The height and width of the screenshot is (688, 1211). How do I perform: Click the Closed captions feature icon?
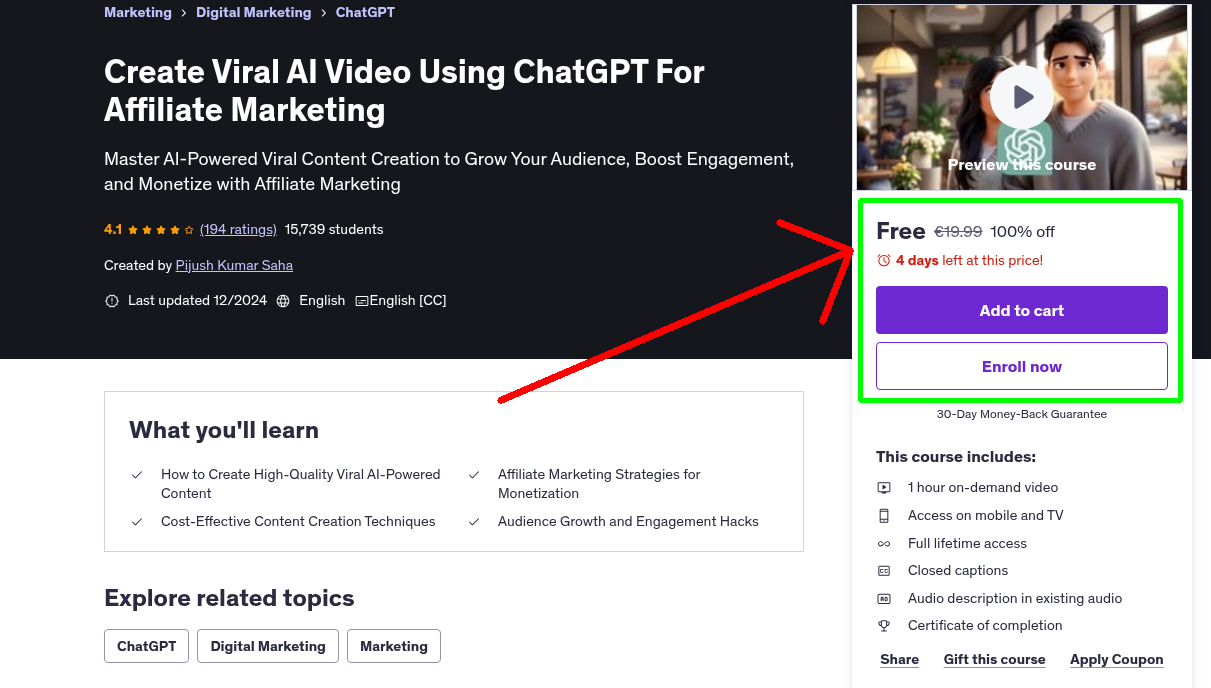coord(884,571)
